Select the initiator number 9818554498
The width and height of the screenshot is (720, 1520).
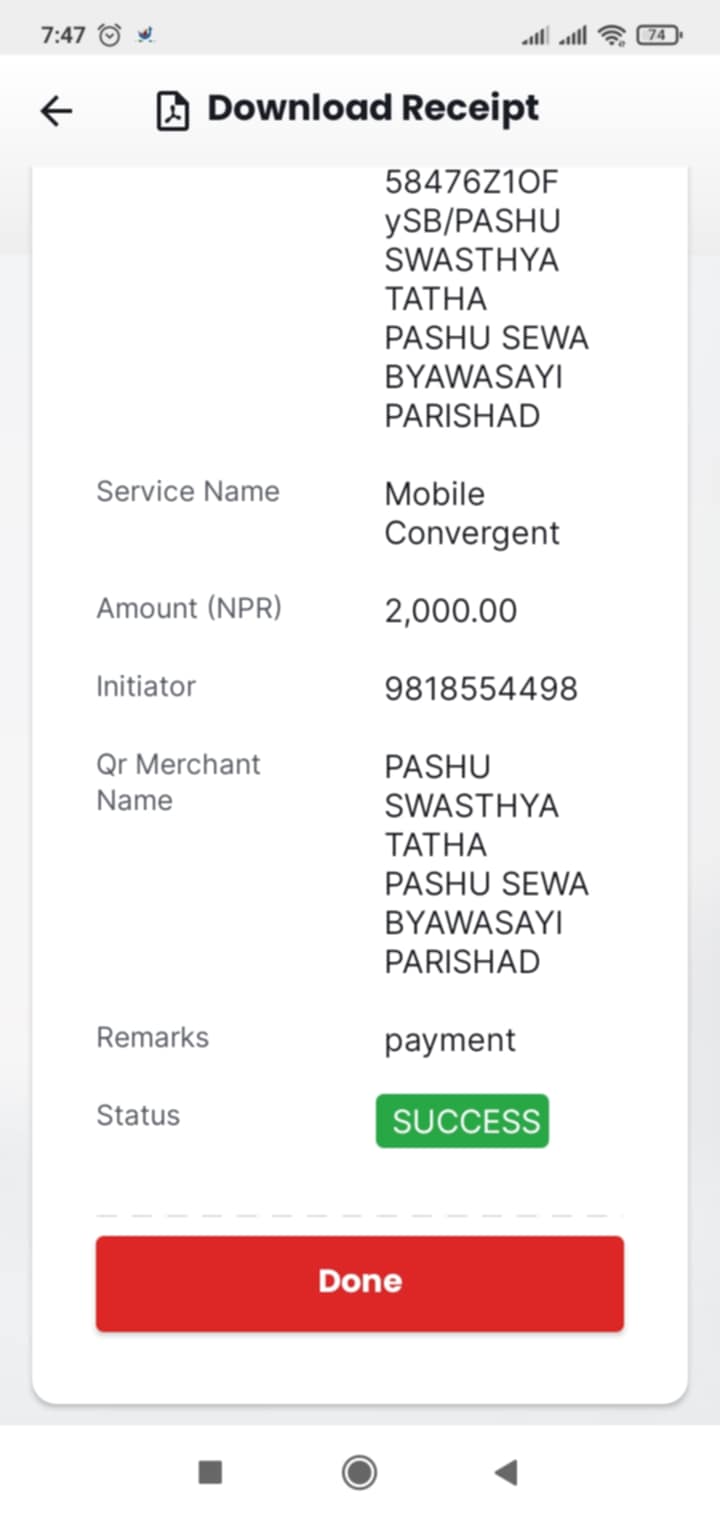click(481, 689)
